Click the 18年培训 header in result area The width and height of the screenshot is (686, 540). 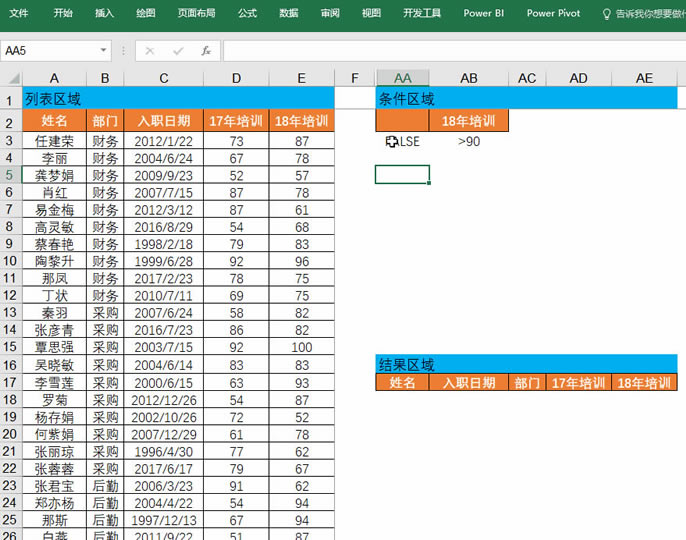(x=644, y=382)
